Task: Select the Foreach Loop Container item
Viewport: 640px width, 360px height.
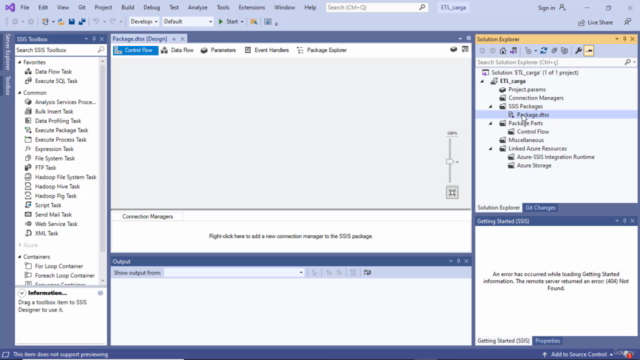Action: pos(64,276)
